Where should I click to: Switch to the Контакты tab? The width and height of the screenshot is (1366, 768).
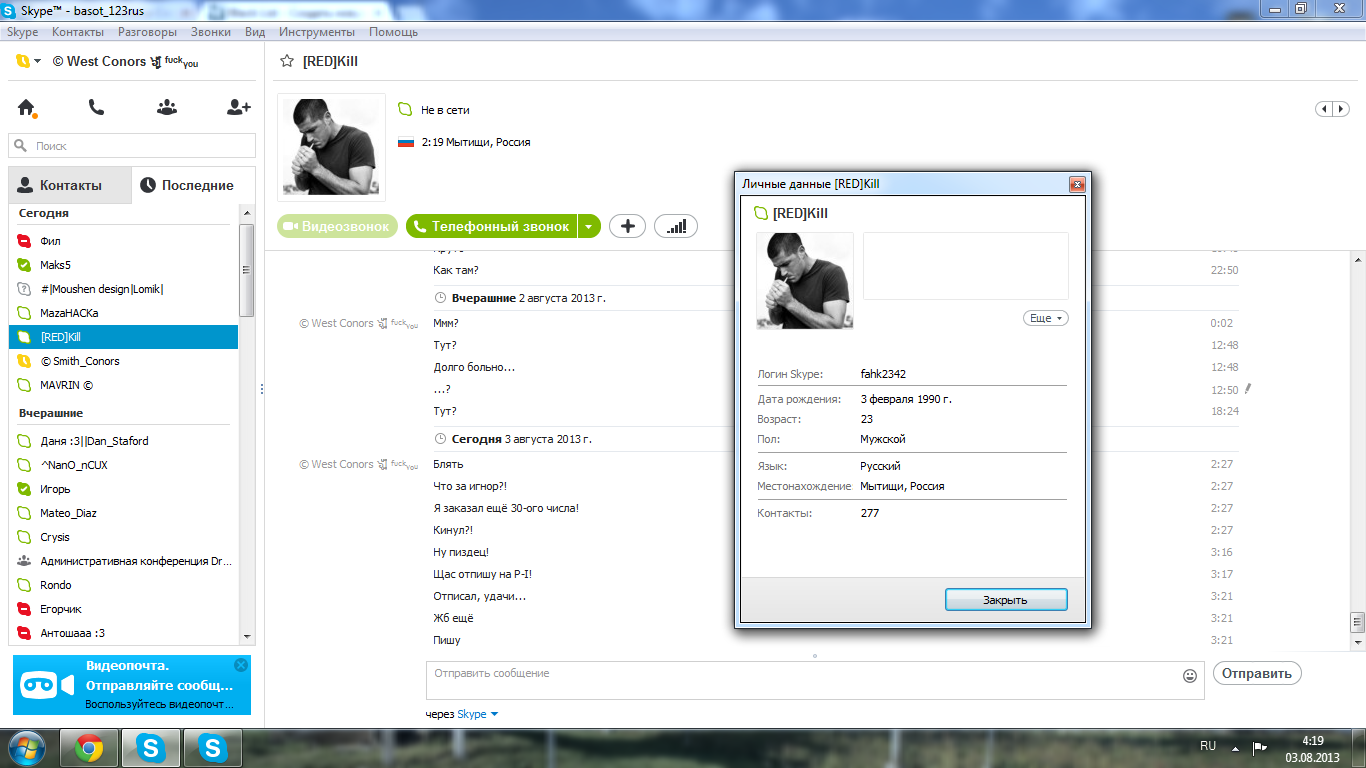click(70, 185)
